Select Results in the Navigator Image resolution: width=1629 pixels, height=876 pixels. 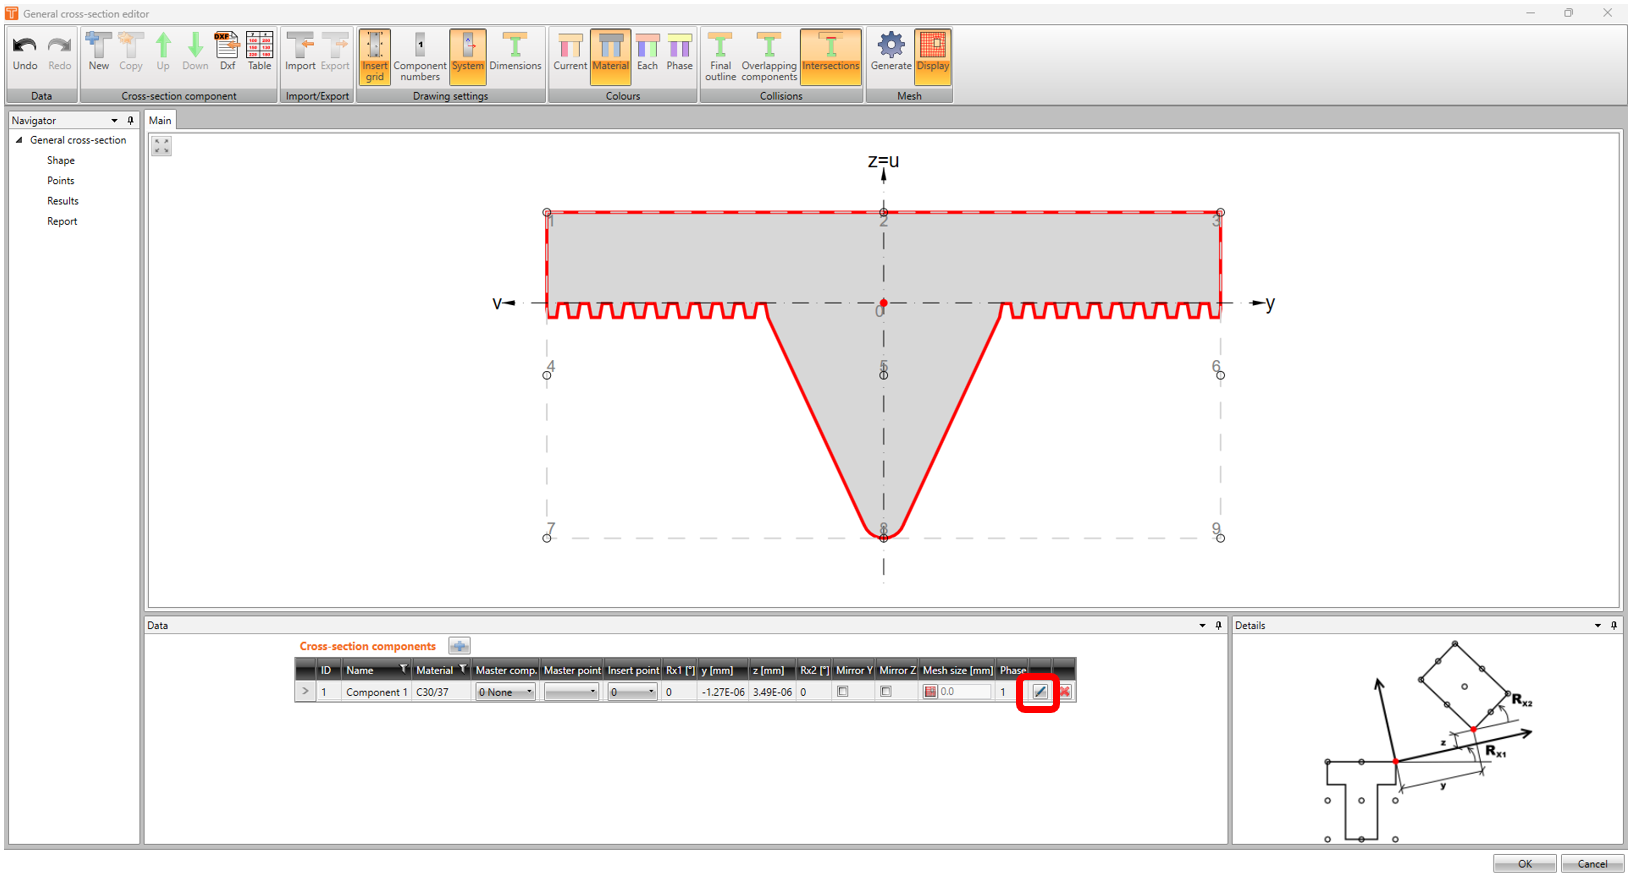(x=62, y=201)
